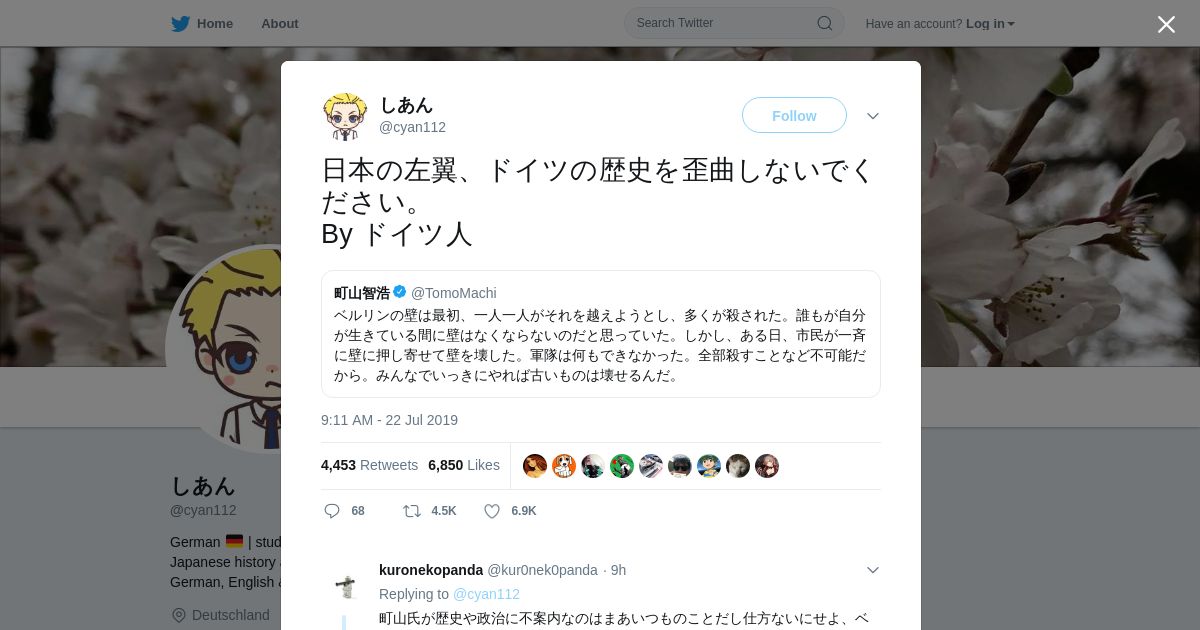Open the @cyan112 link in the reply
Viewport: 1200px width, 630px height.
point(486,594)
